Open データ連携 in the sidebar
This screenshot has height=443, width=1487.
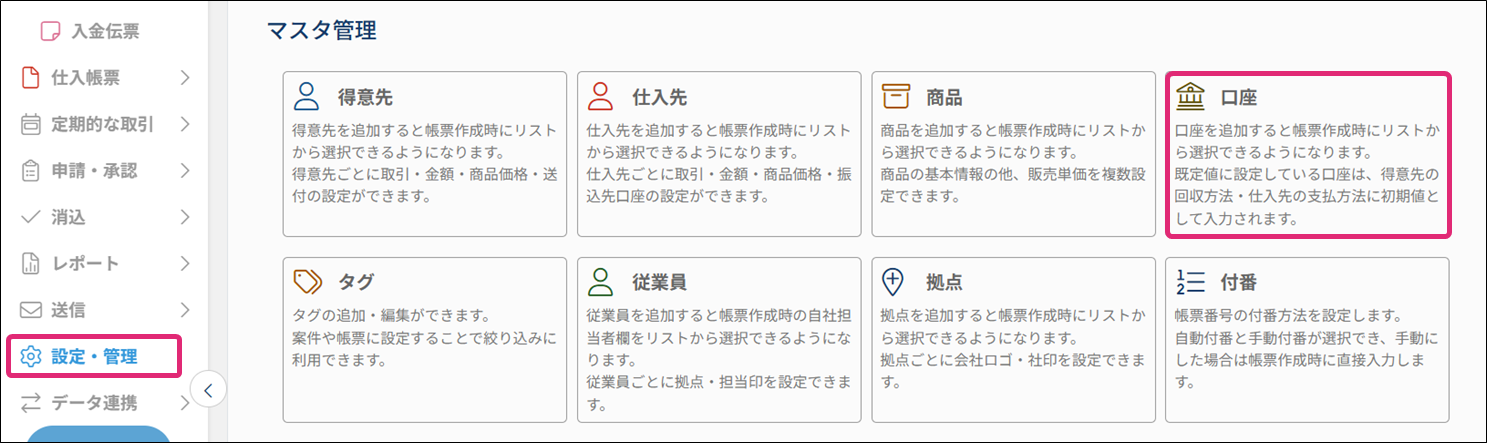93,403
